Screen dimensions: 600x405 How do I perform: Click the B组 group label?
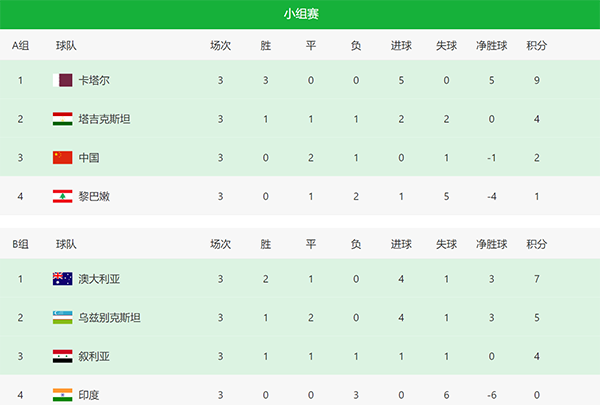click(x=20, y=244)
